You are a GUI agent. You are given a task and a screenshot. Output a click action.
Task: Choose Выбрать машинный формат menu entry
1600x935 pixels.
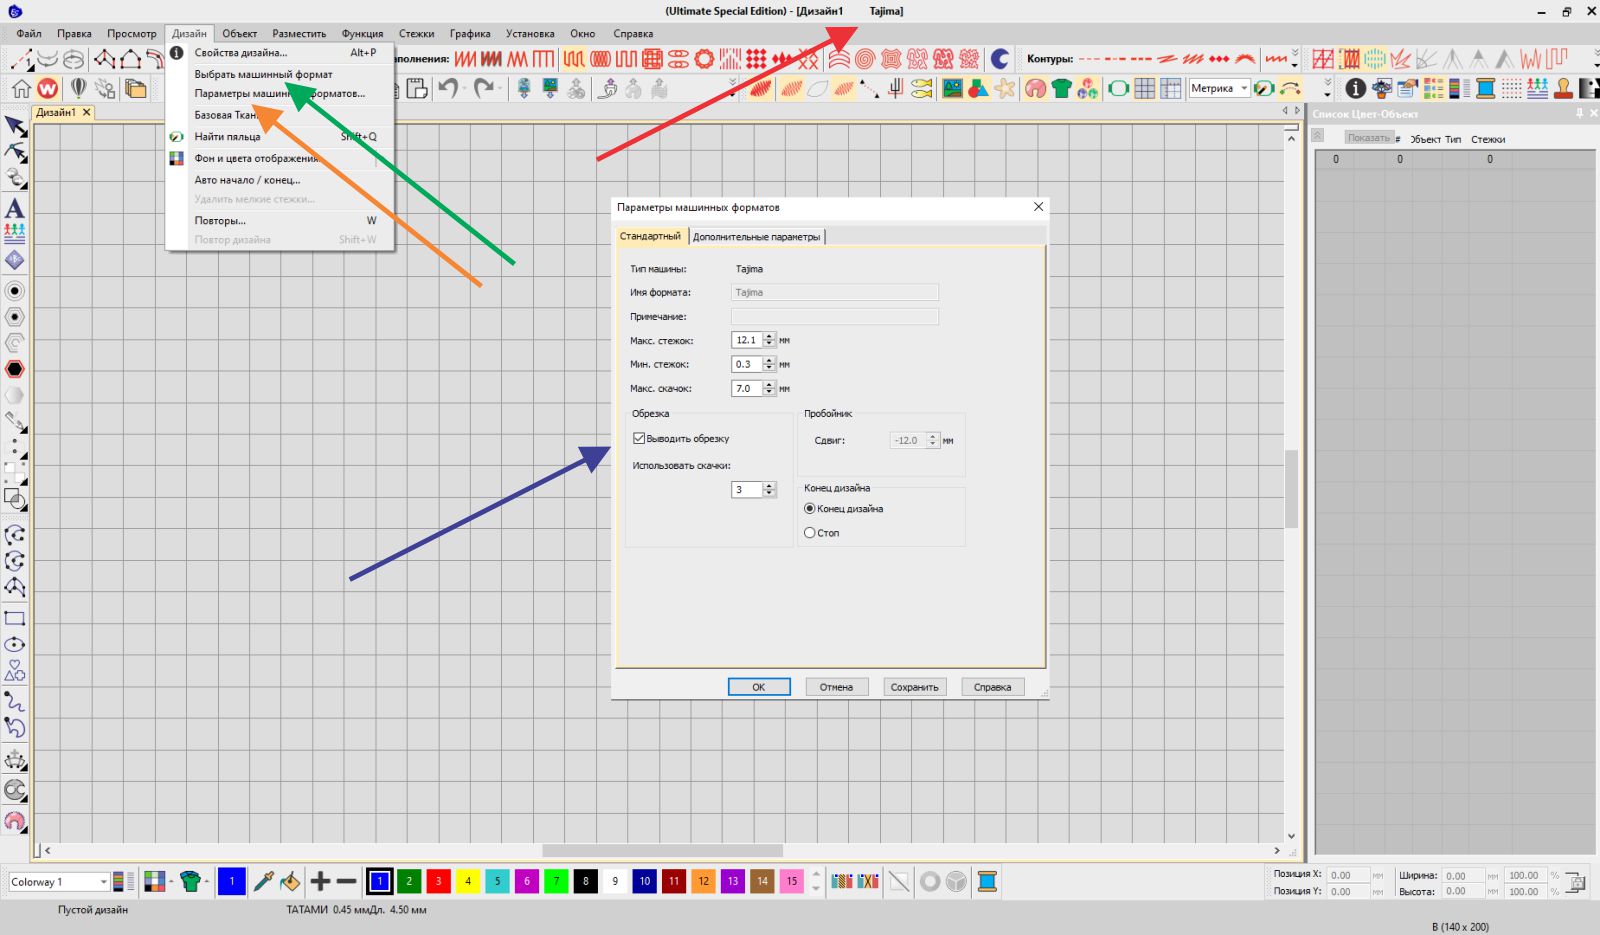[x=263, y=74]
